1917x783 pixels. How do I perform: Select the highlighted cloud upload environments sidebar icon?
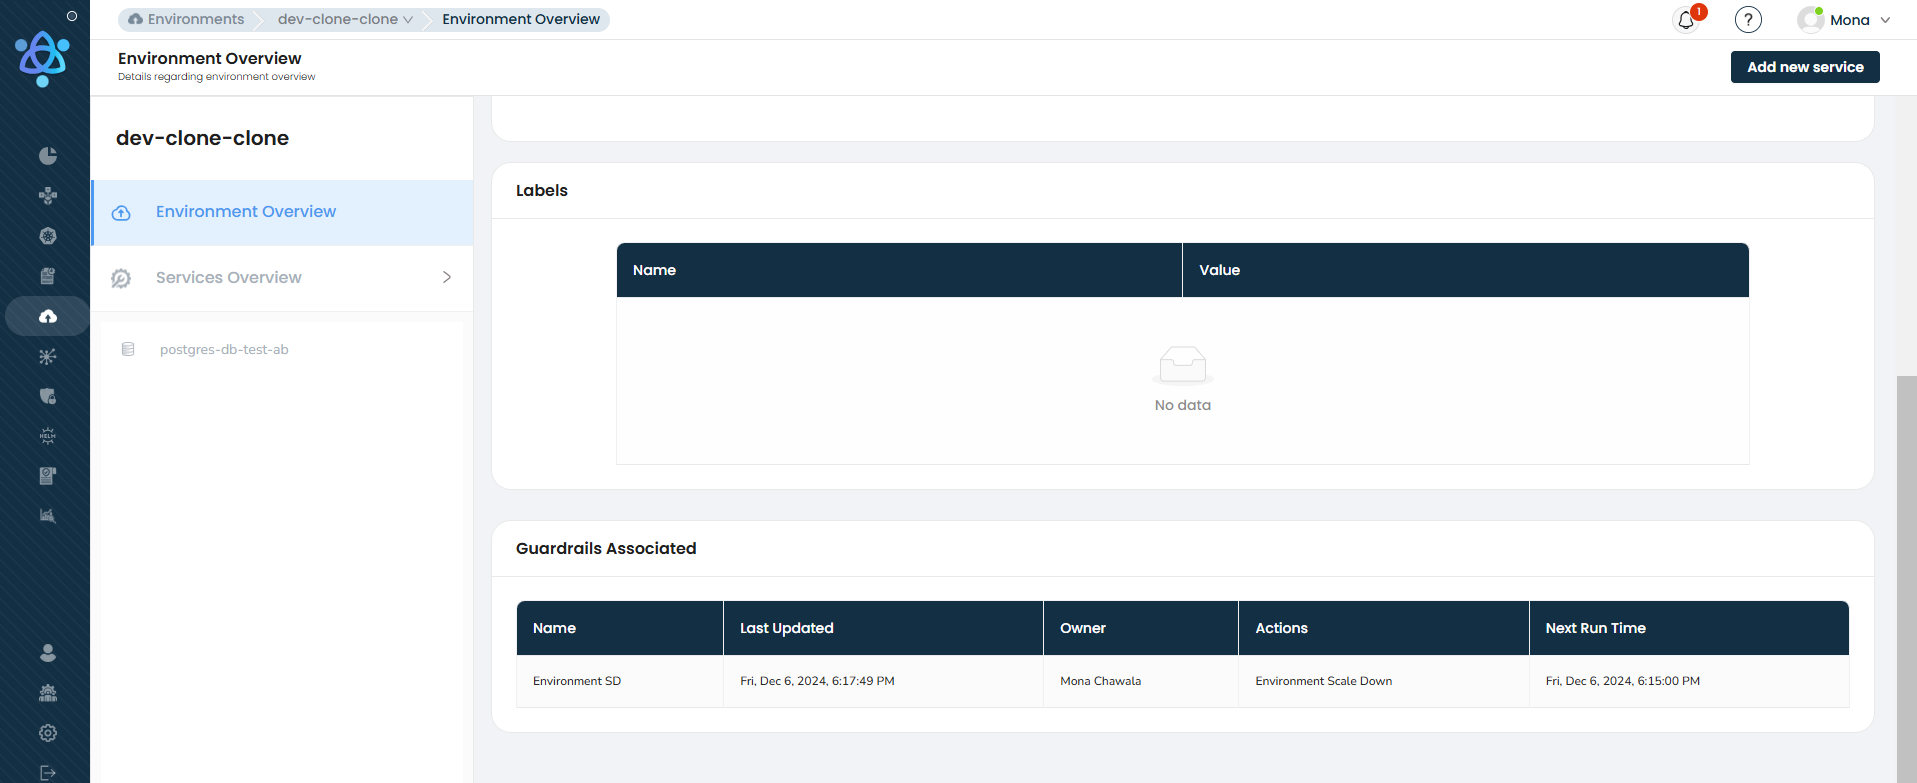click(x=47, y=316)
